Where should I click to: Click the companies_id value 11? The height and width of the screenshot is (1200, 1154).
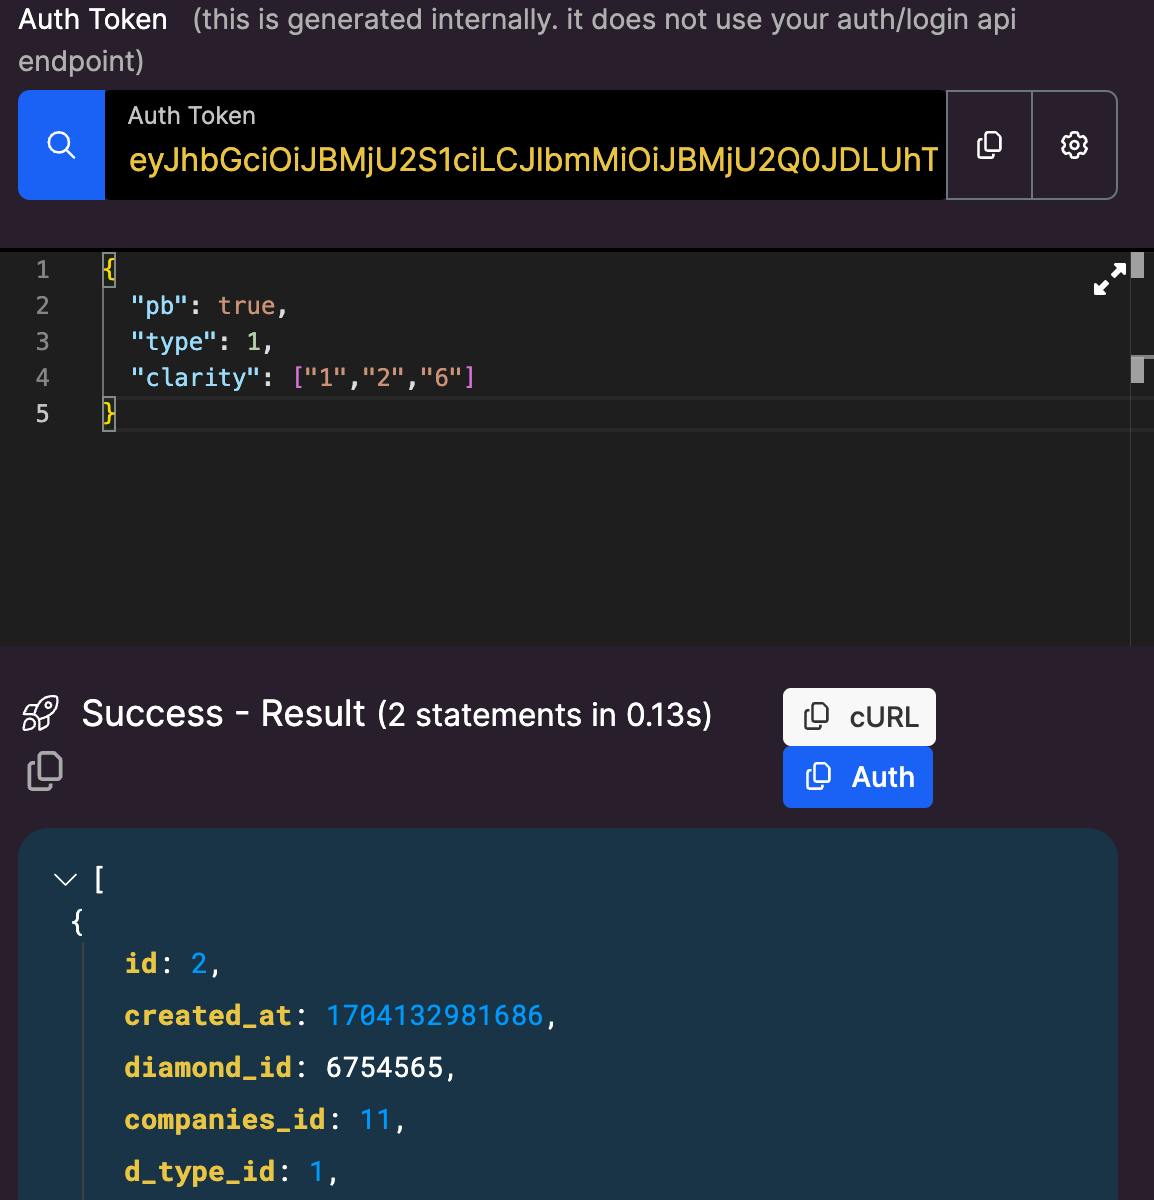tap(375, 1120)
